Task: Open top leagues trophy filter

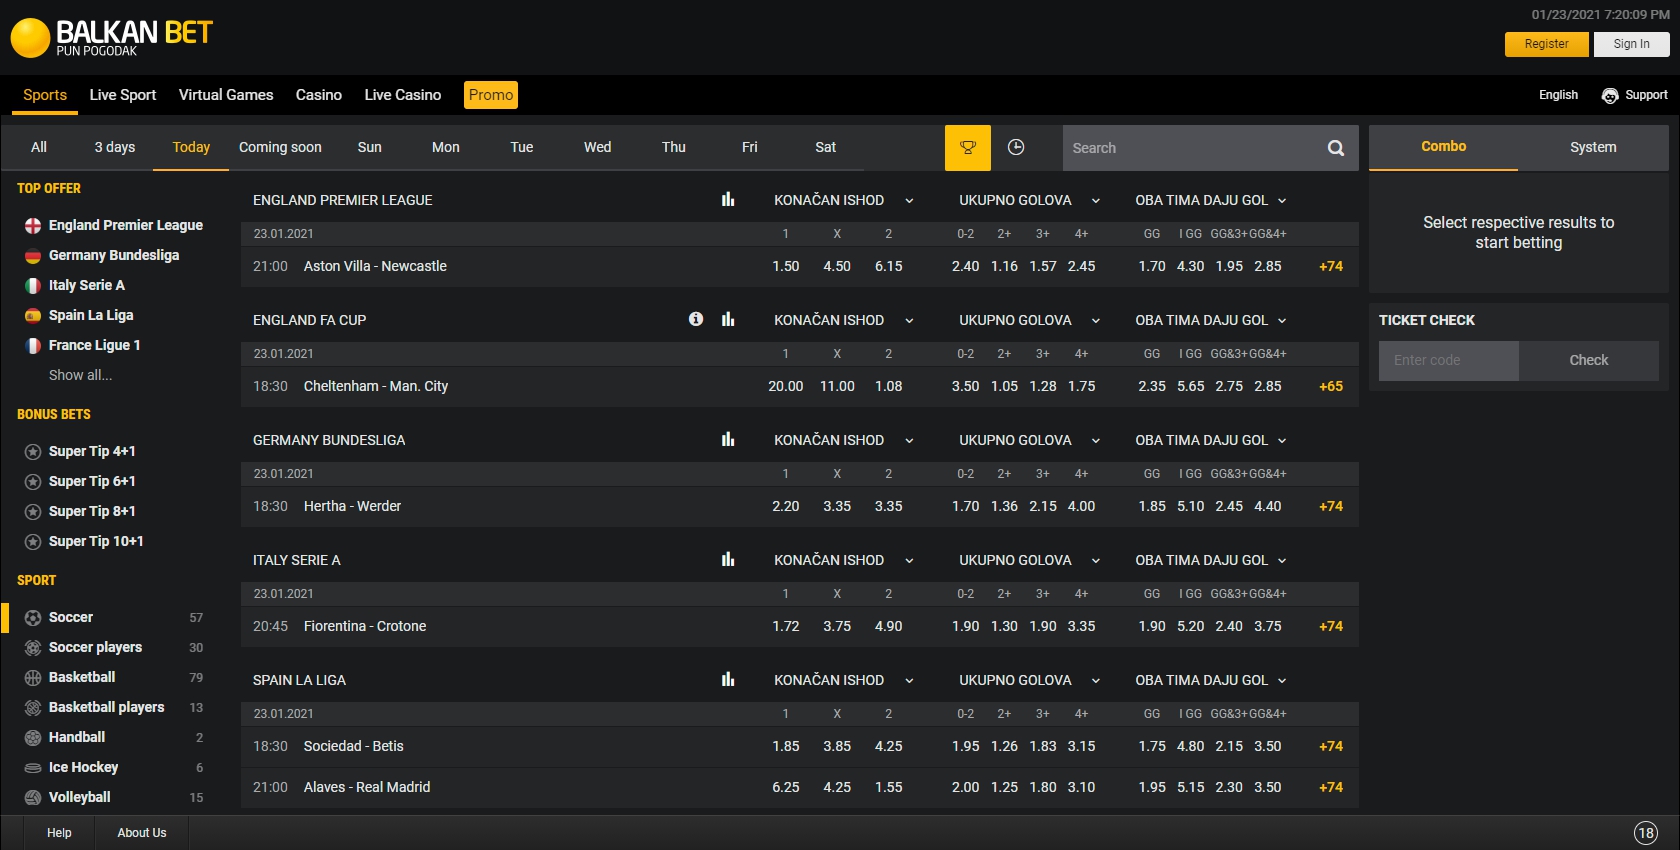Action: click(x=967, y=147)
